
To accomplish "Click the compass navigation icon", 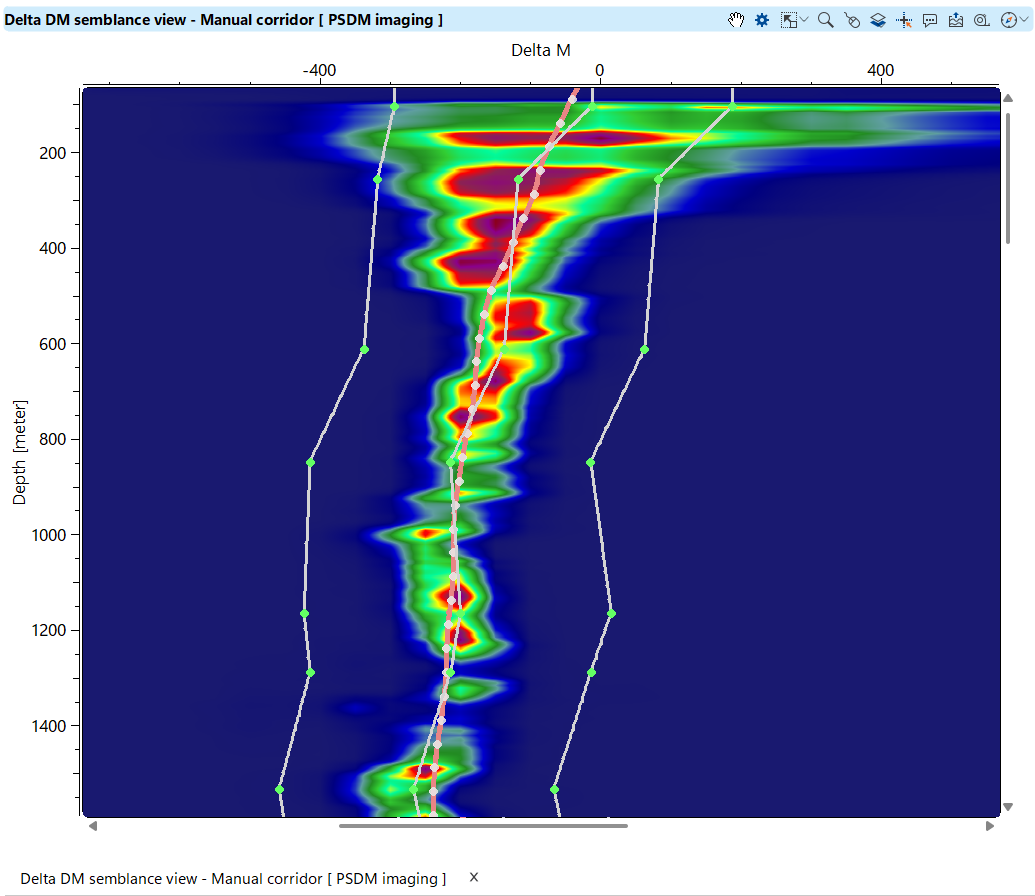I will click(1007, 20).
